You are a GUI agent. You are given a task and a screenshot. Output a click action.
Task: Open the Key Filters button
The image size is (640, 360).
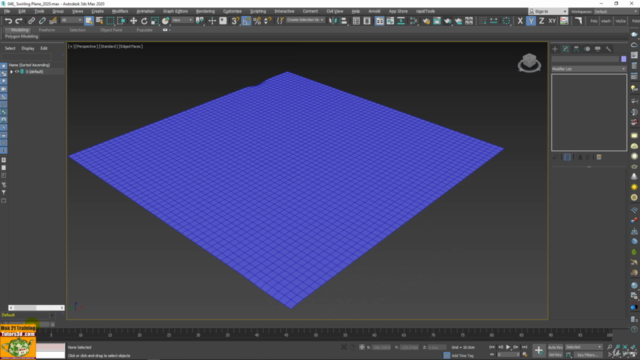[587, 355]
